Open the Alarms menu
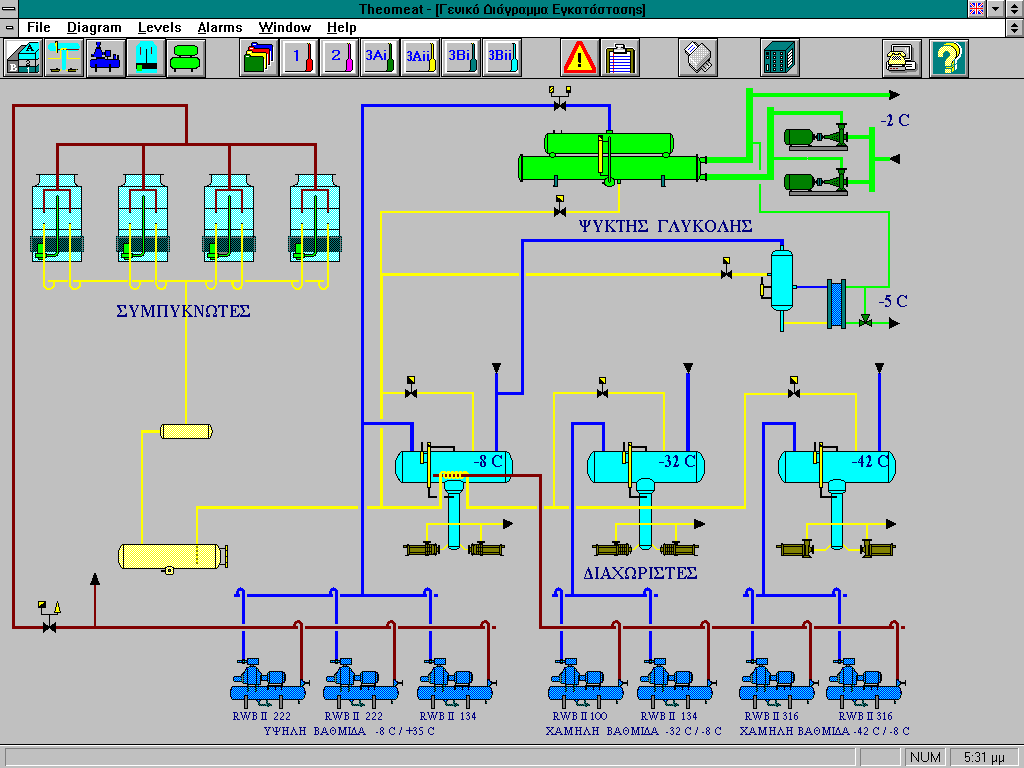The image size is (1024, 768). (x=219, y=27)
